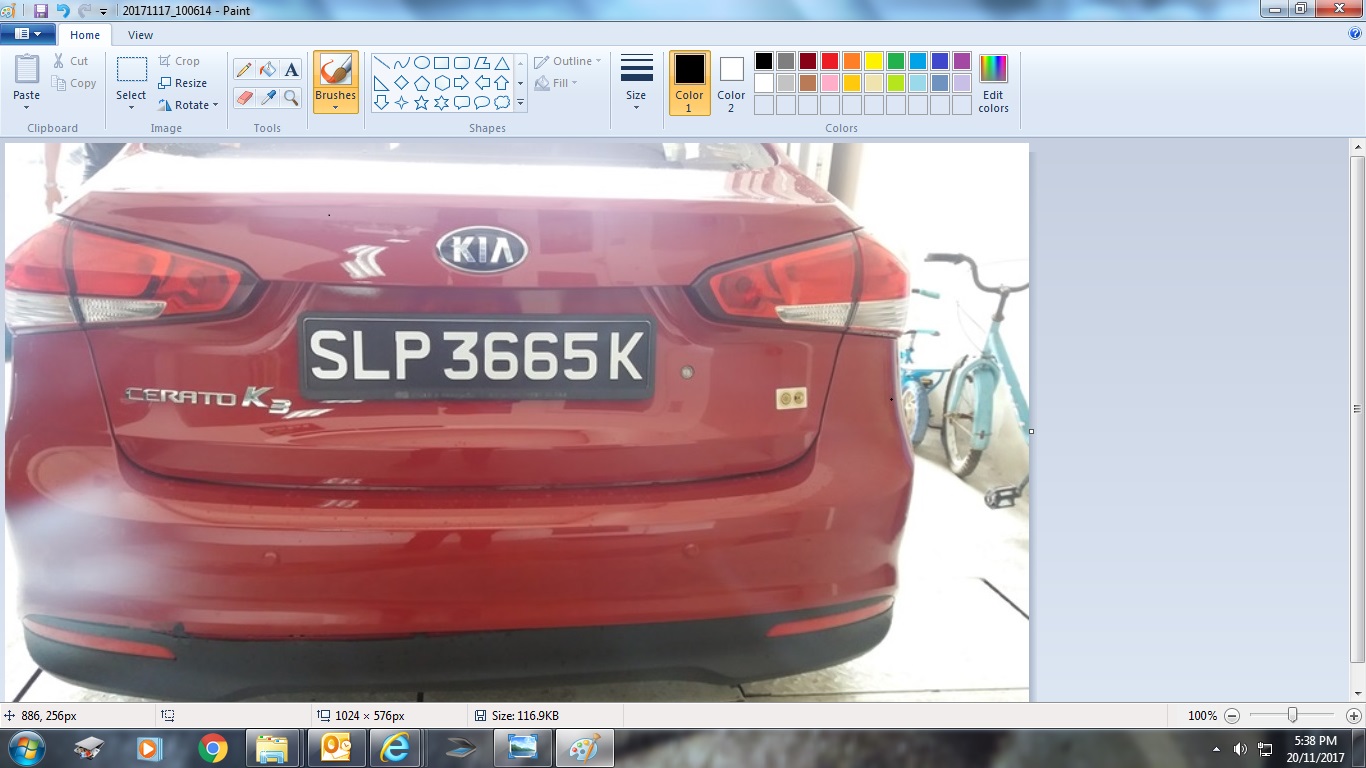
Task: Open Google Chrome from the taskbar
Action: [212, 748]
